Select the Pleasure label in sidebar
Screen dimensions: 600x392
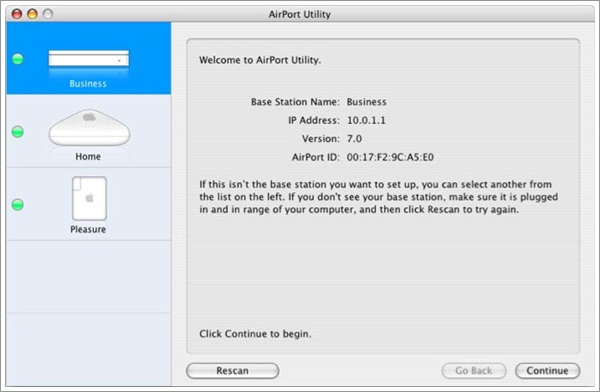[88, 229]
